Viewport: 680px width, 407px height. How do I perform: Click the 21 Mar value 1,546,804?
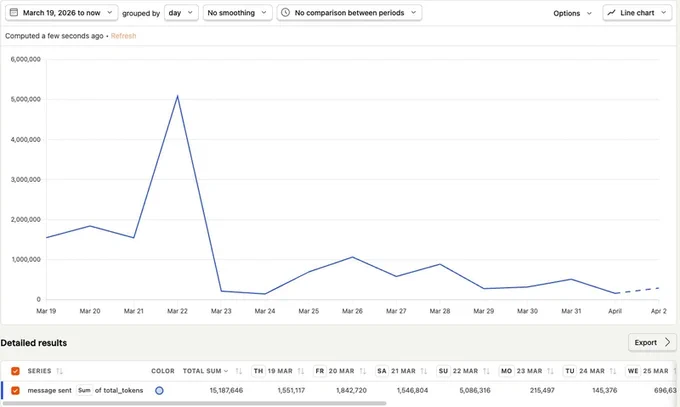(412, 391)
